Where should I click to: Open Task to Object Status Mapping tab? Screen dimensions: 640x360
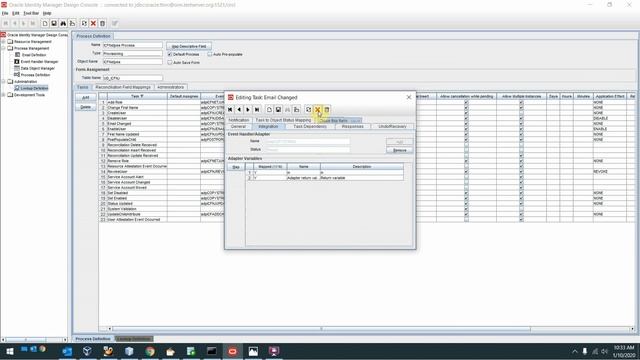coord(283,120)
